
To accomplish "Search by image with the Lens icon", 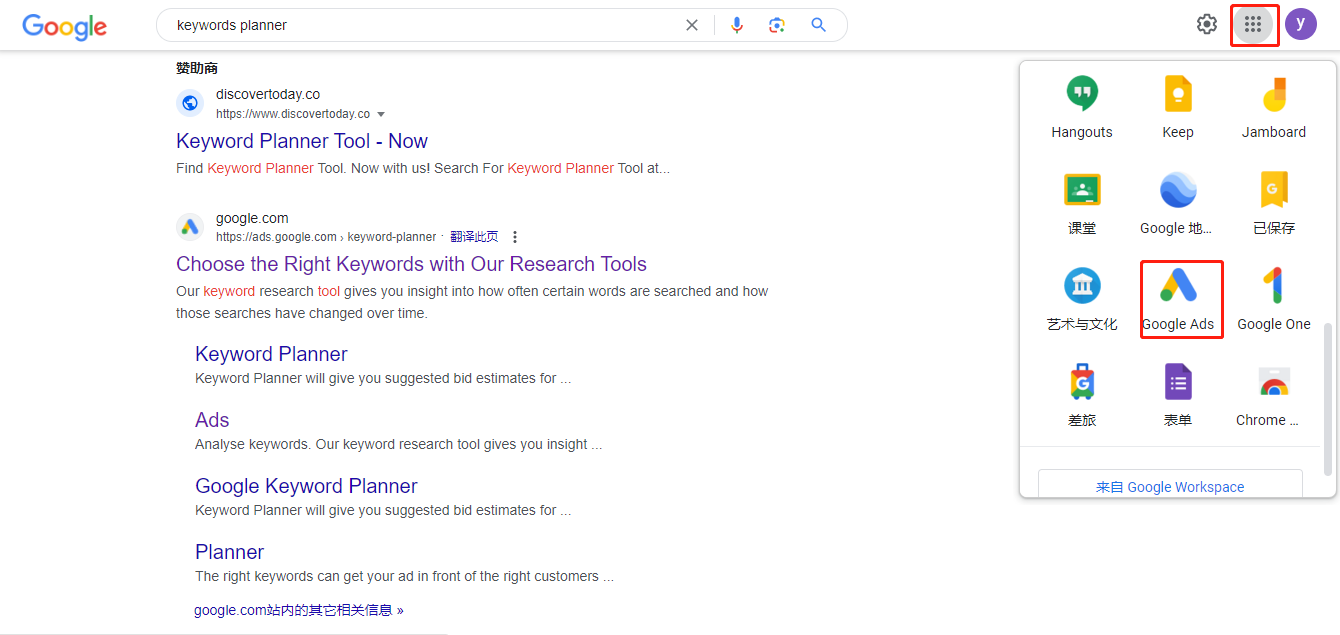I will (777, 25).
